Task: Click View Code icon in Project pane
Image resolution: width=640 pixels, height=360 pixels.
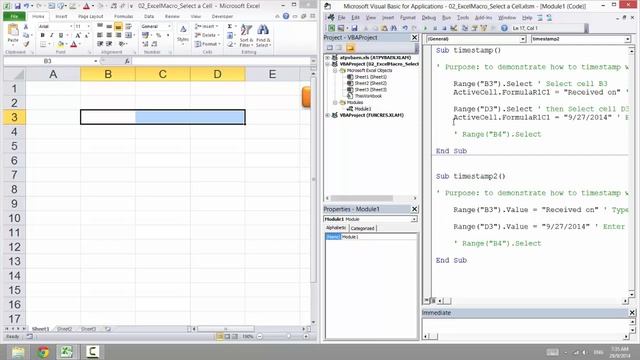Action: [x=330, y=48]
